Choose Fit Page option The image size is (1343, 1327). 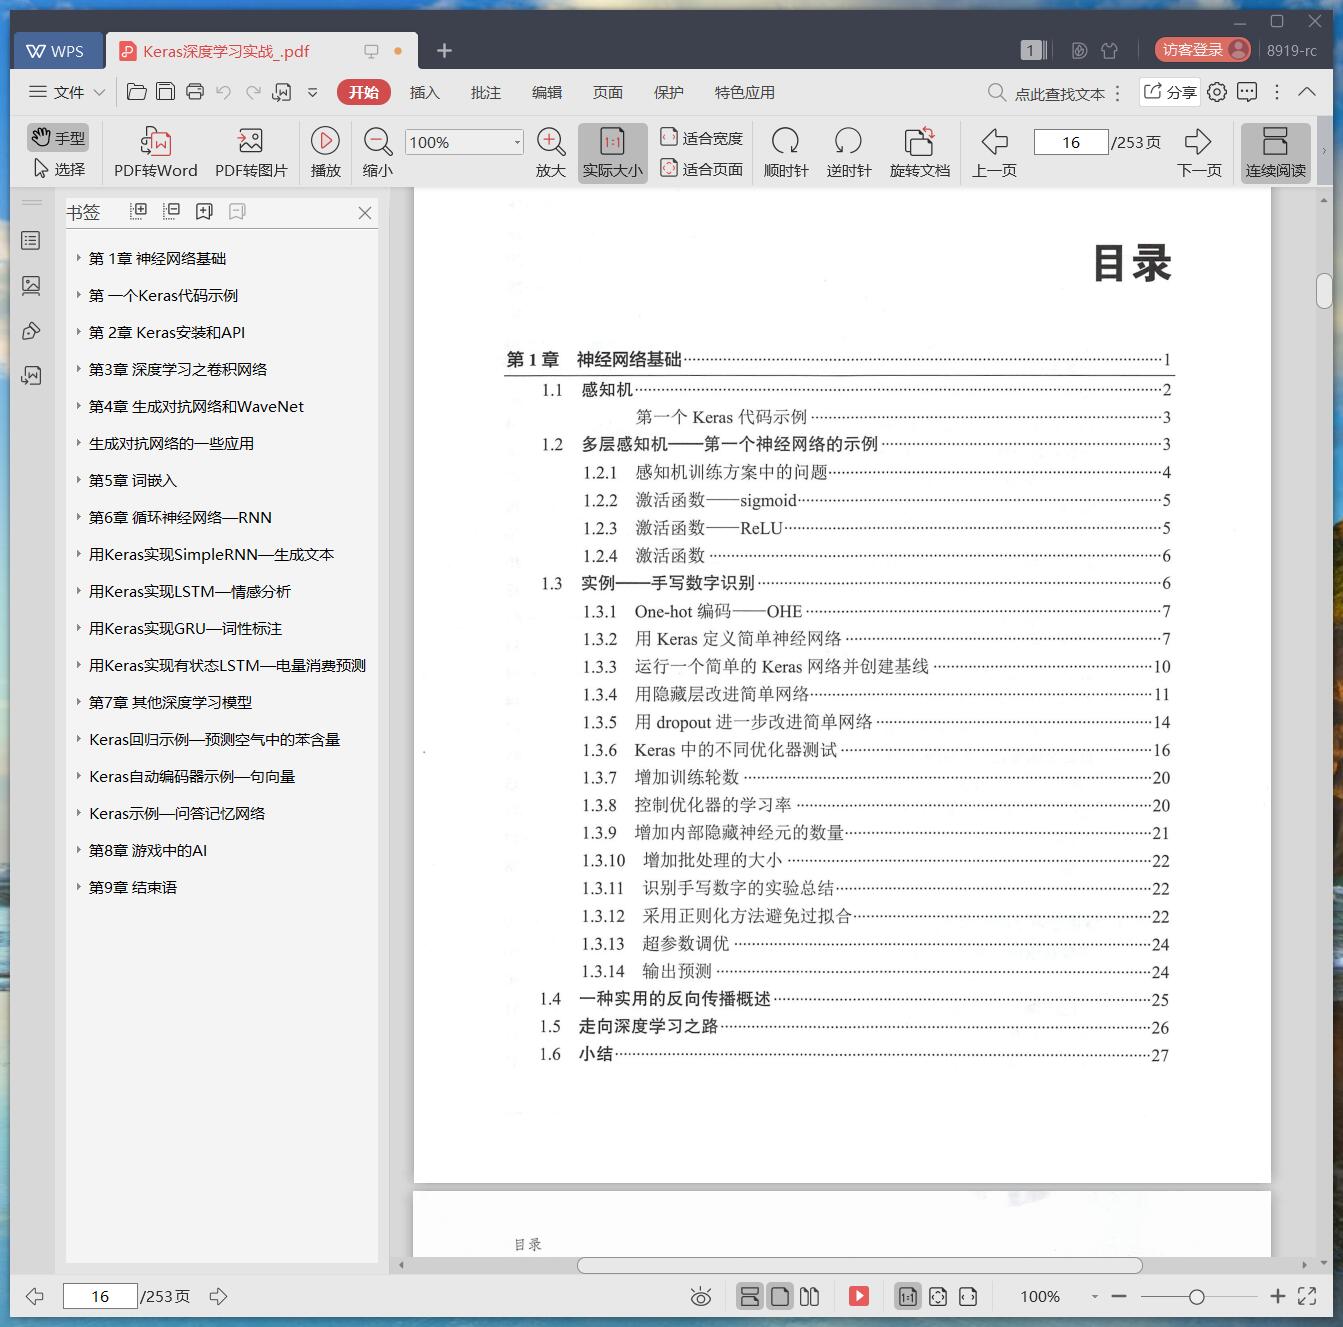701,169
